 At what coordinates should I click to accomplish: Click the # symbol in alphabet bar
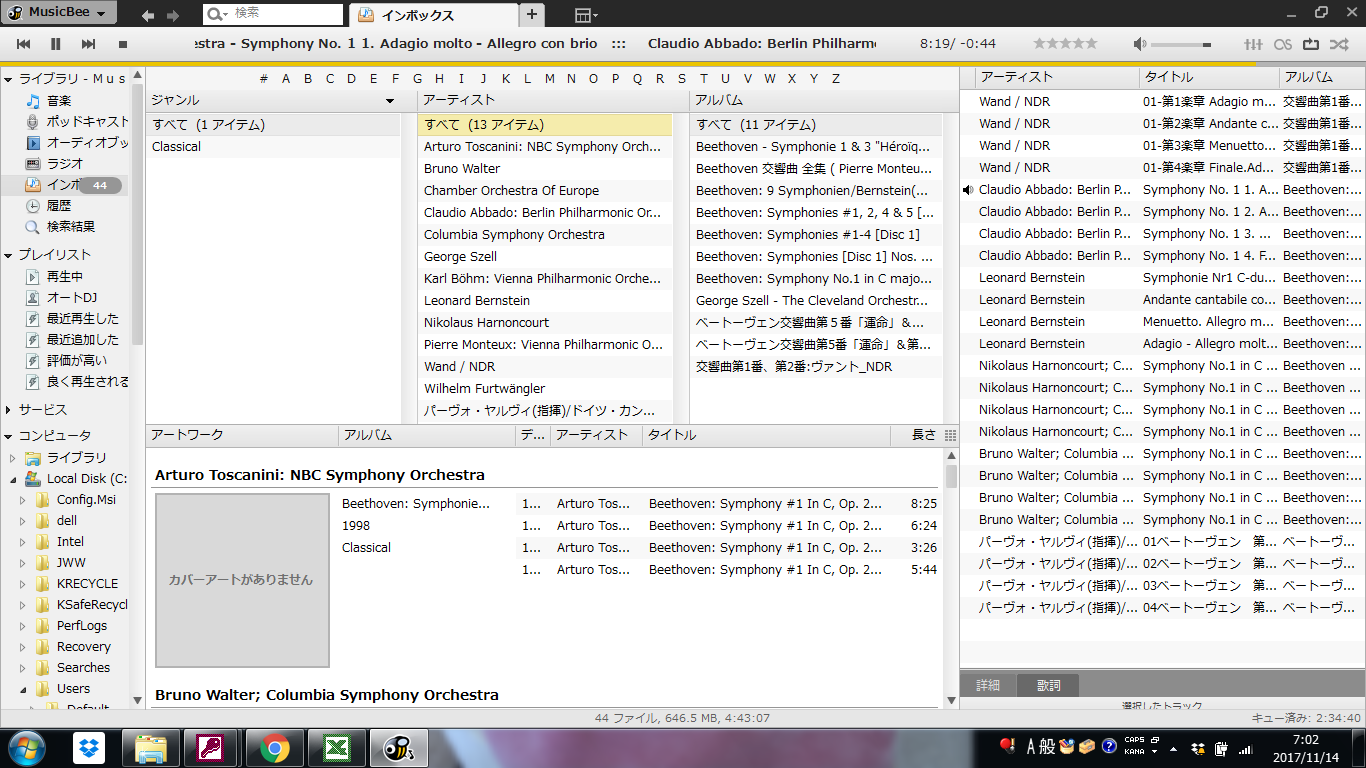[x=264, y=79]
